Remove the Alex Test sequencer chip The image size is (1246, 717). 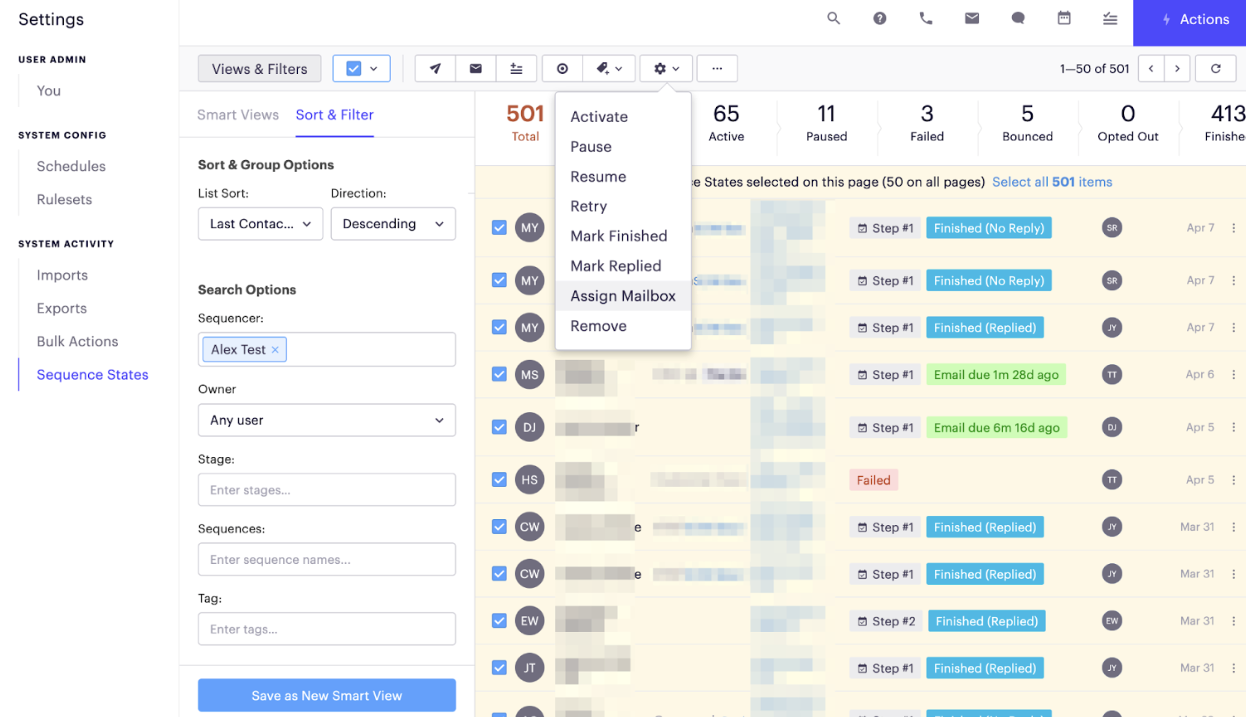pyautogui.click(x=275, y=350)
